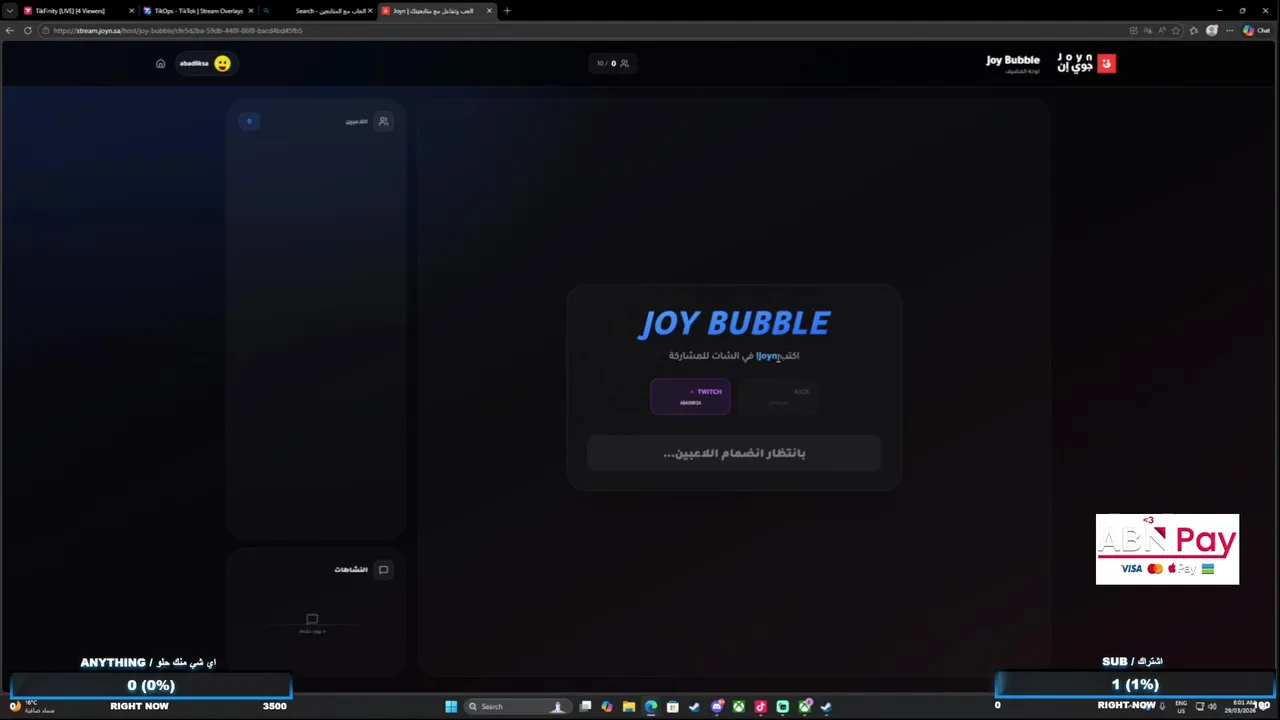The height and width of the screenshot is (720, 1280).
Task: Open browser Copilot Chat button
Action: point(1256,30)
